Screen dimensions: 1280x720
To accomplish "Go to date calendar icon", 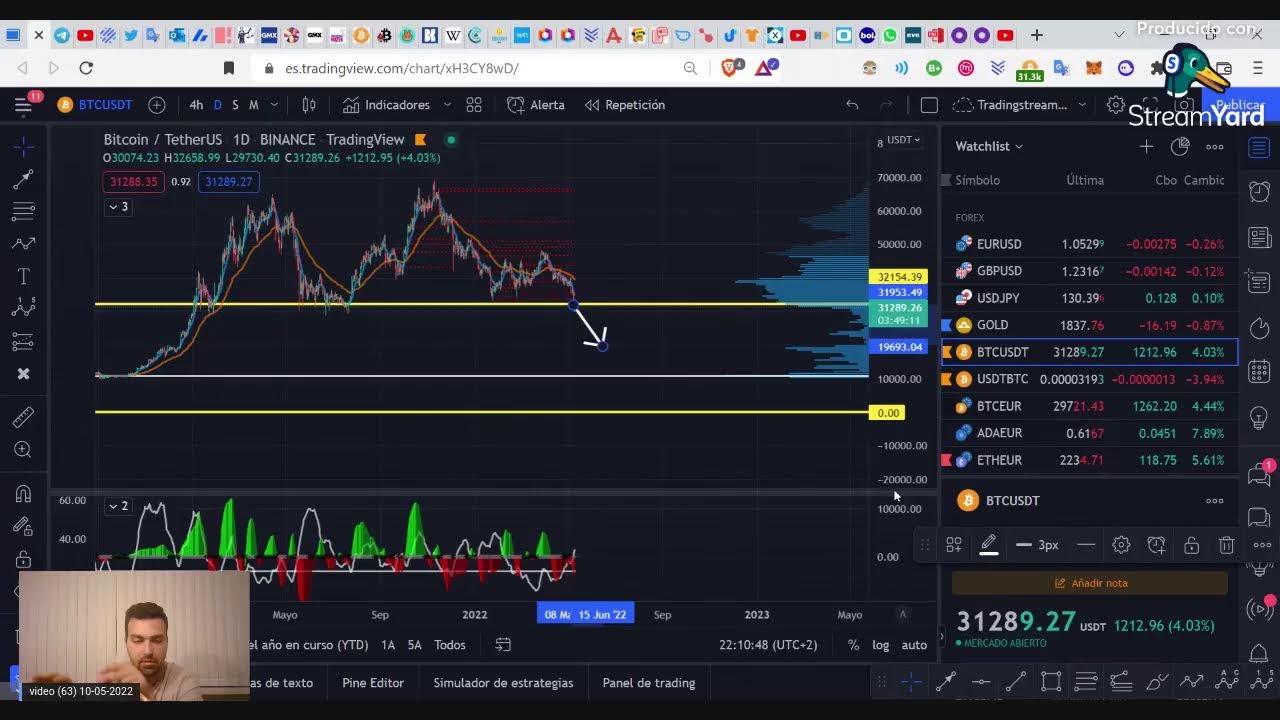I will point(503,645).
